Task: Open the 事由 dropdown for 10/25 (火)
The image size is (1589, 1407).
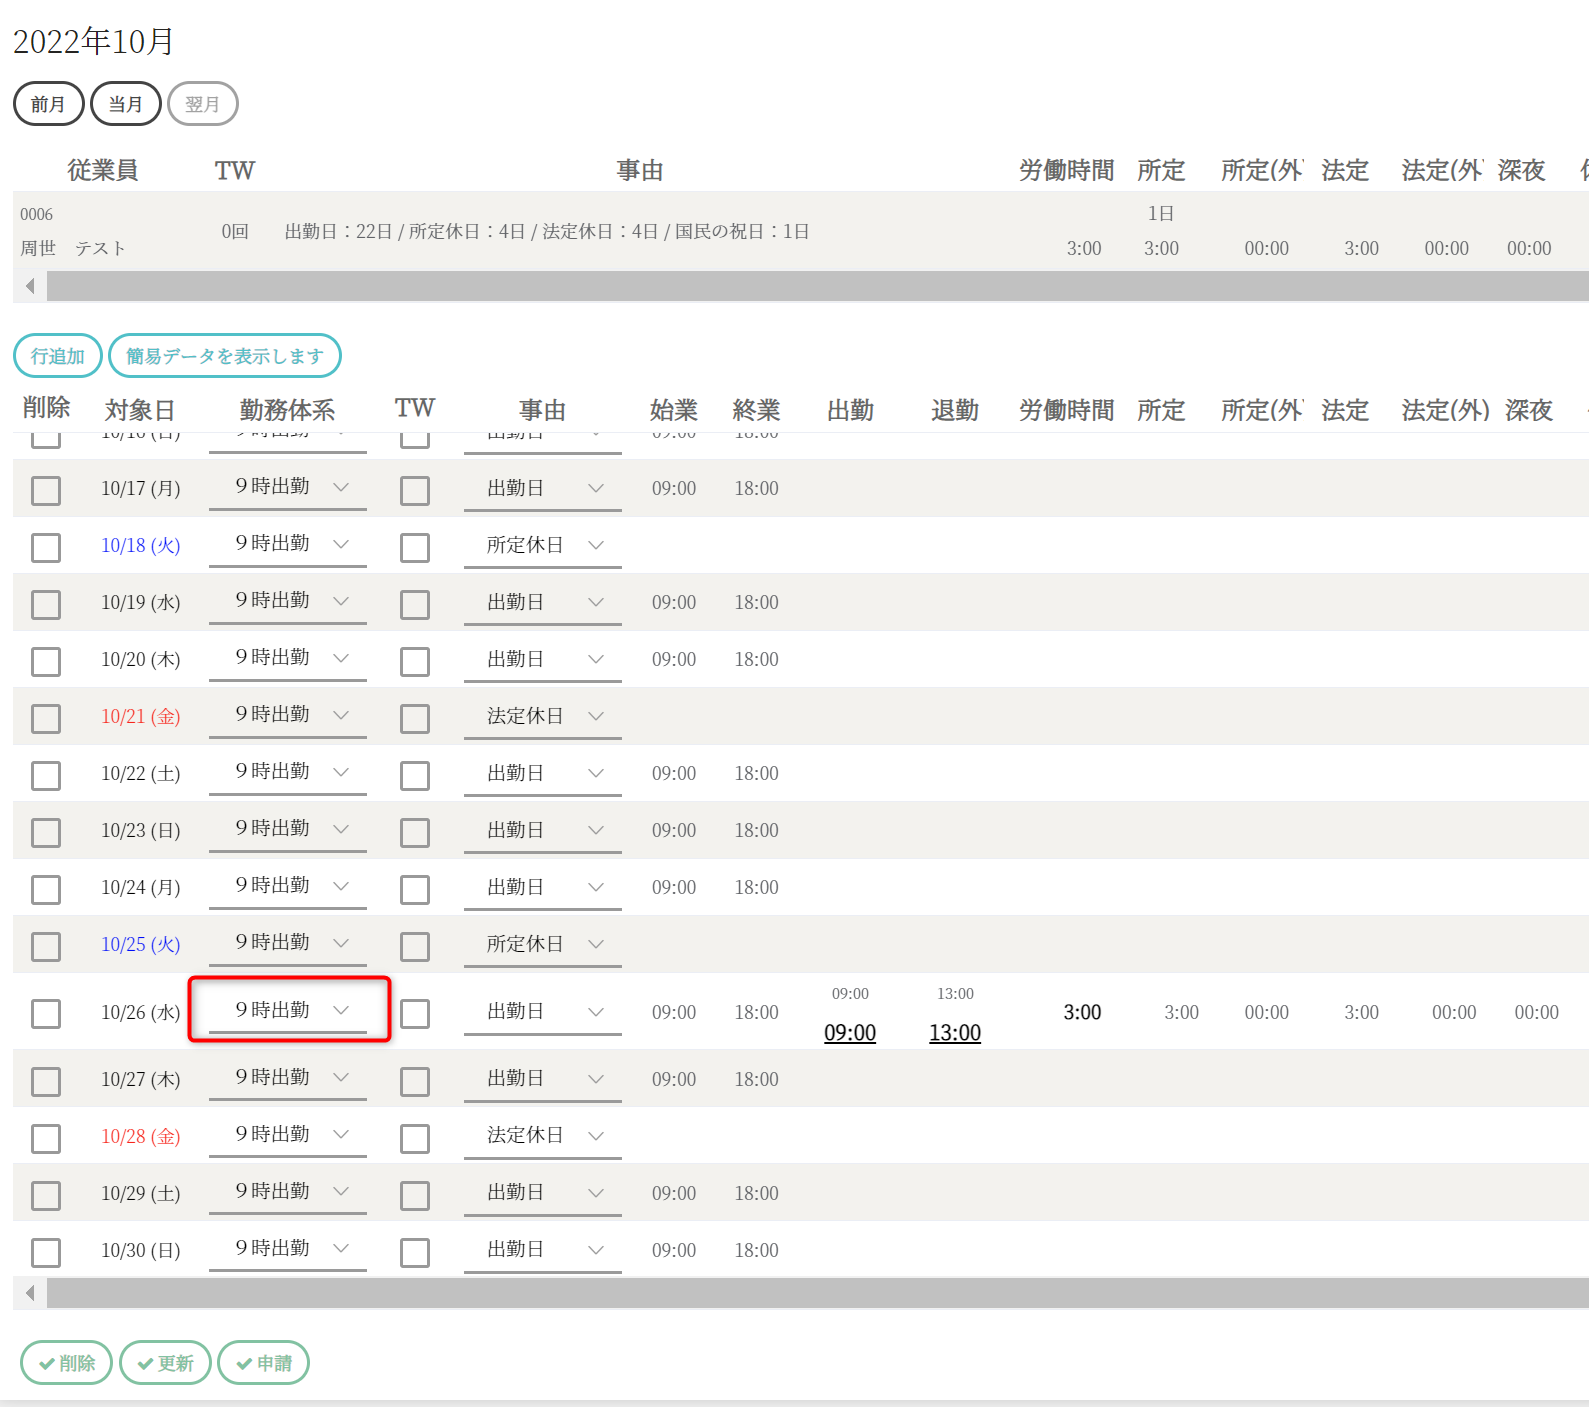Action: 542,944
